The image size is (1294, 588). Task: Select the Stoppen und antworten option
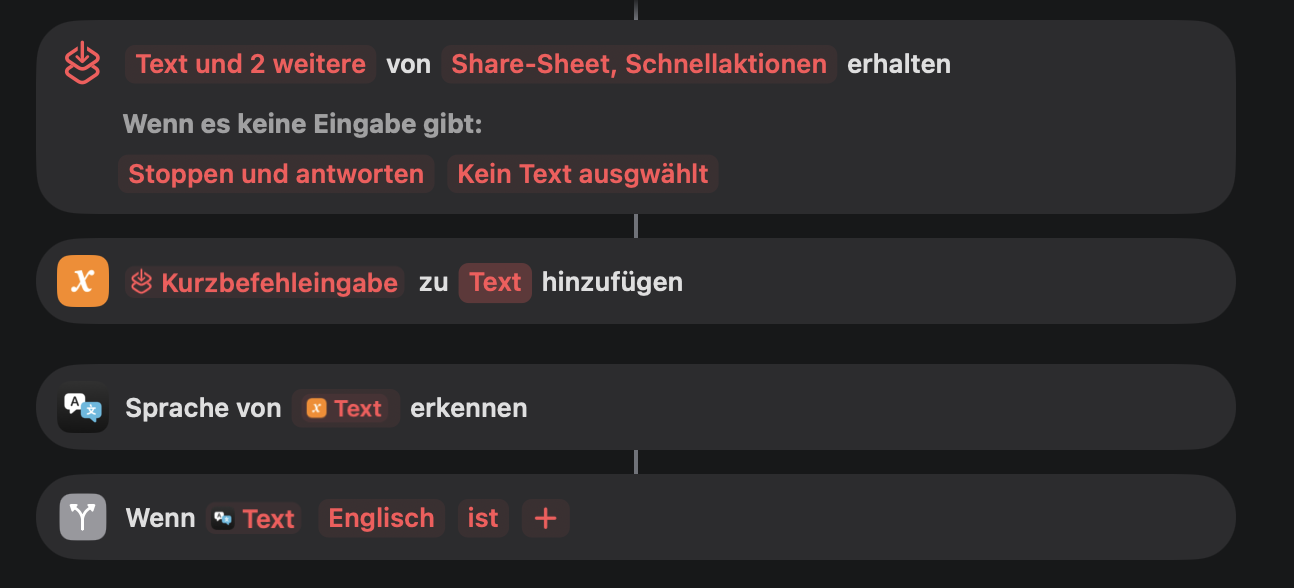276,173
